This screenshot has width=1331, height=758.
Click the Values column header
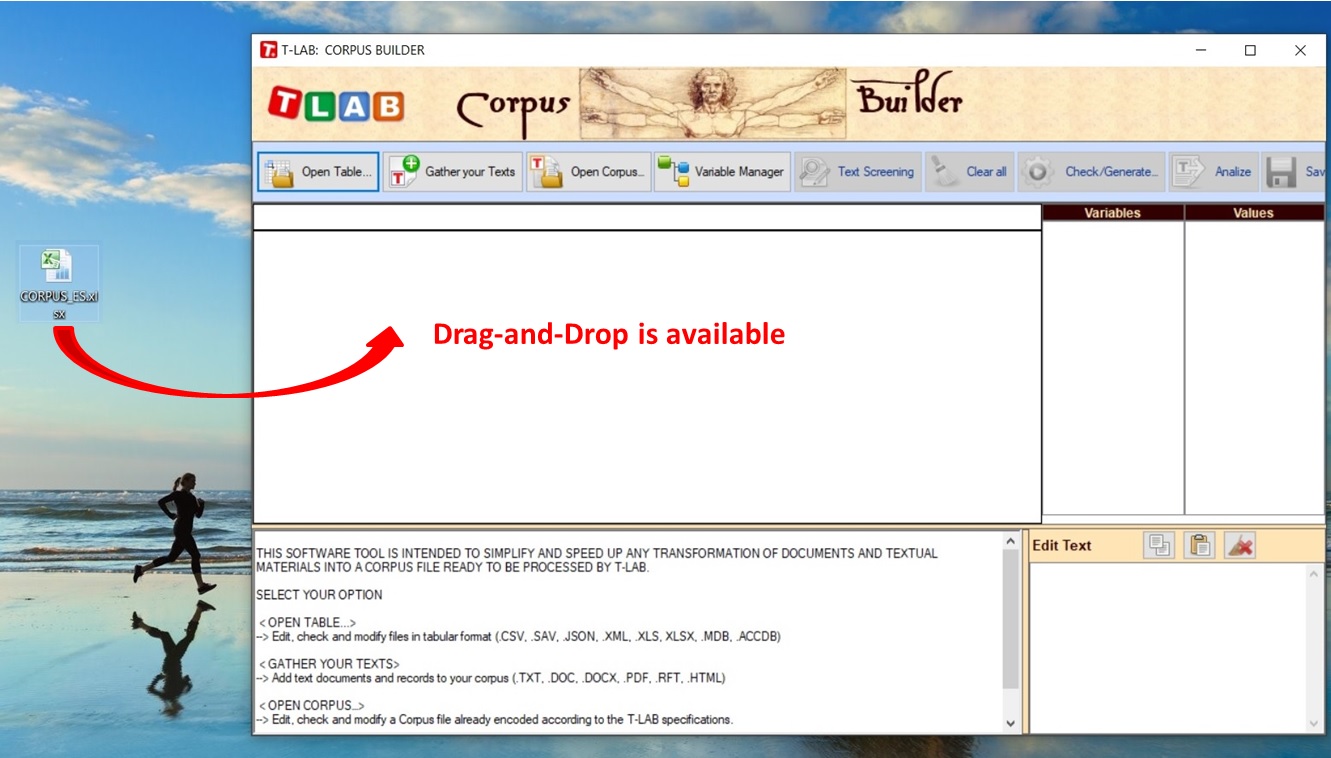[x=1254, y=212]
